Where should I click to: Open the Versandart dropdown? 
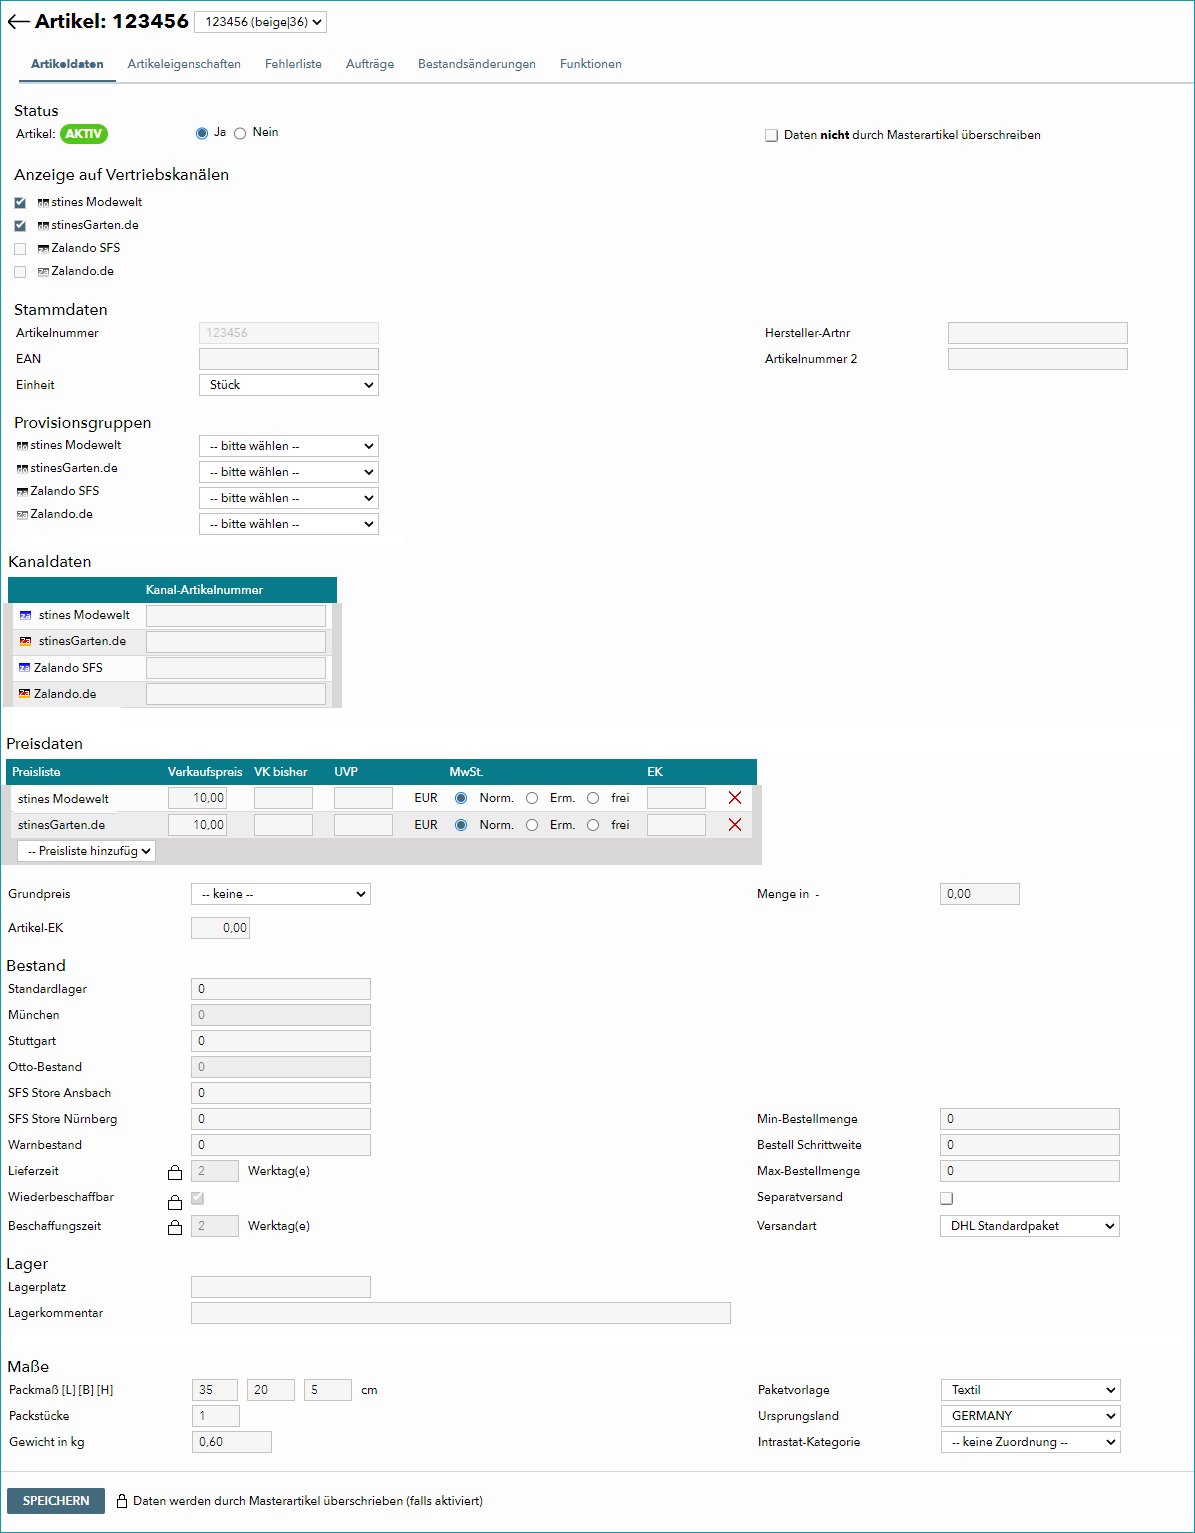1030,1226
